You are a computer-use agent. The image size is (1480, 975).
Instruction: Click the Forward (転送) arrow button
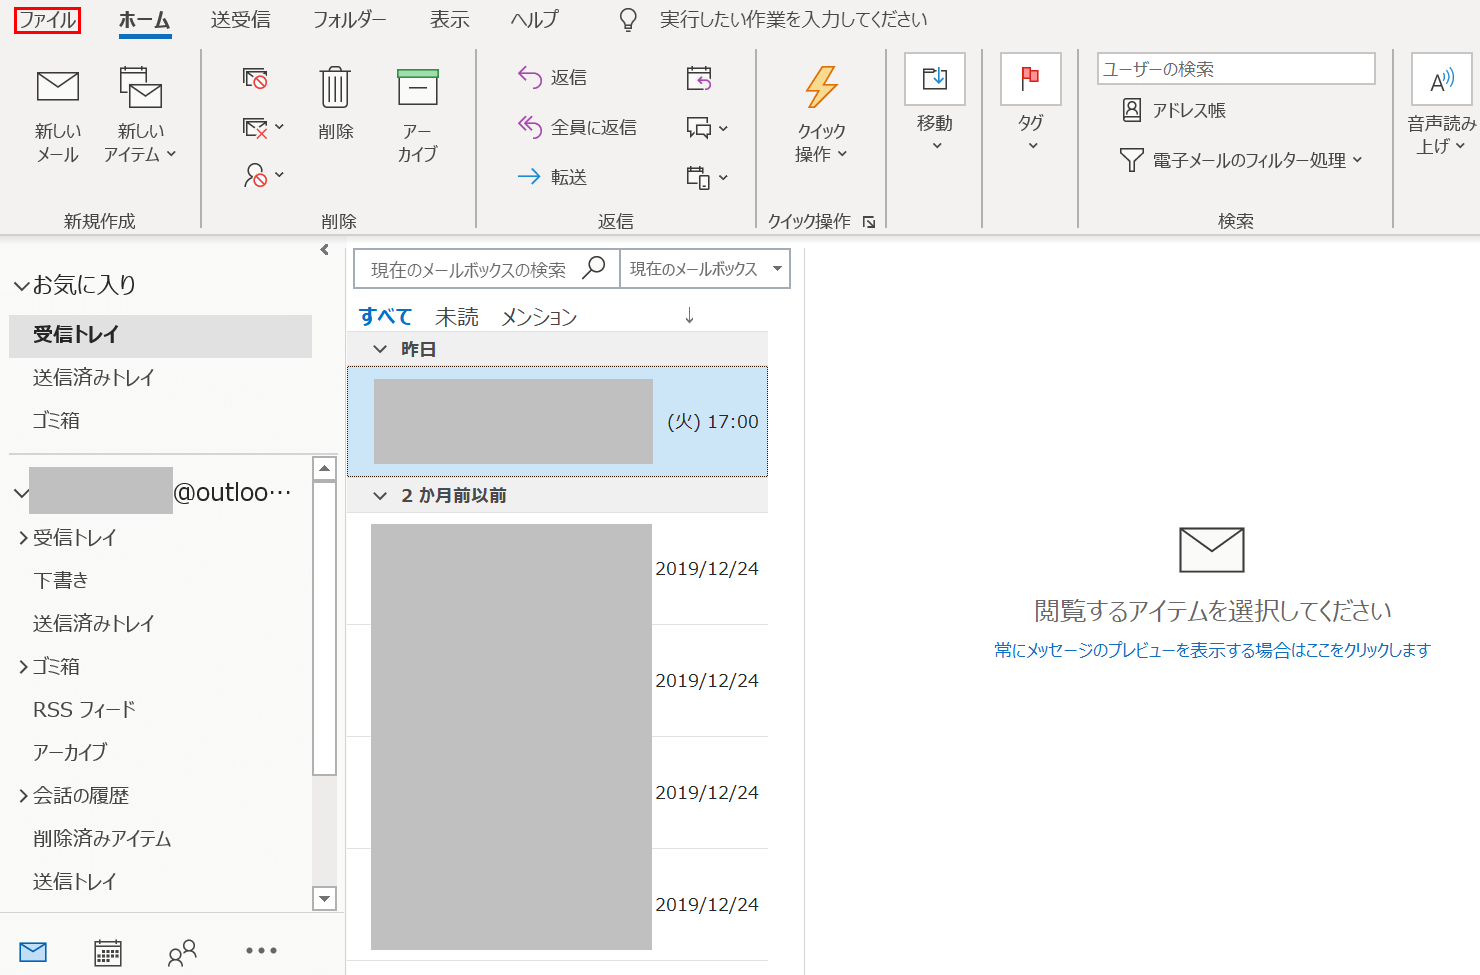click(x=553, y=177)
